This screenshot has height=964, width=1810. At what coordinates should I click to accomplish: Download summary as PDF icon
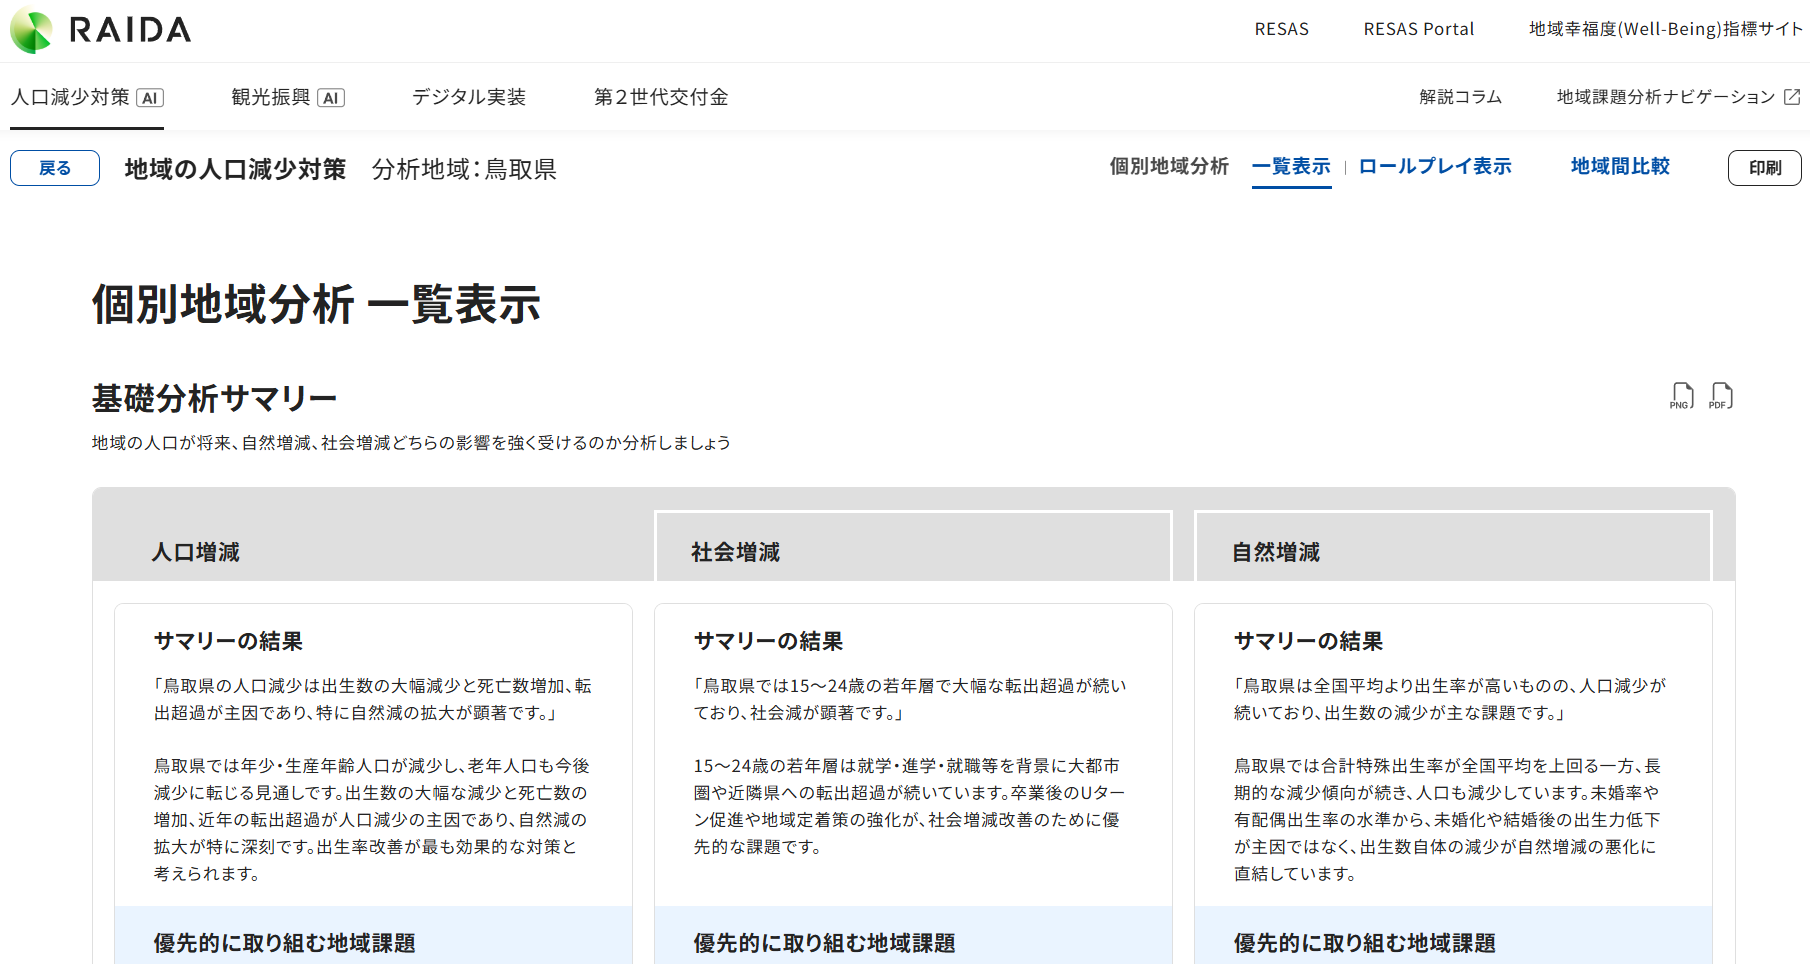[x=1721, y=396]
